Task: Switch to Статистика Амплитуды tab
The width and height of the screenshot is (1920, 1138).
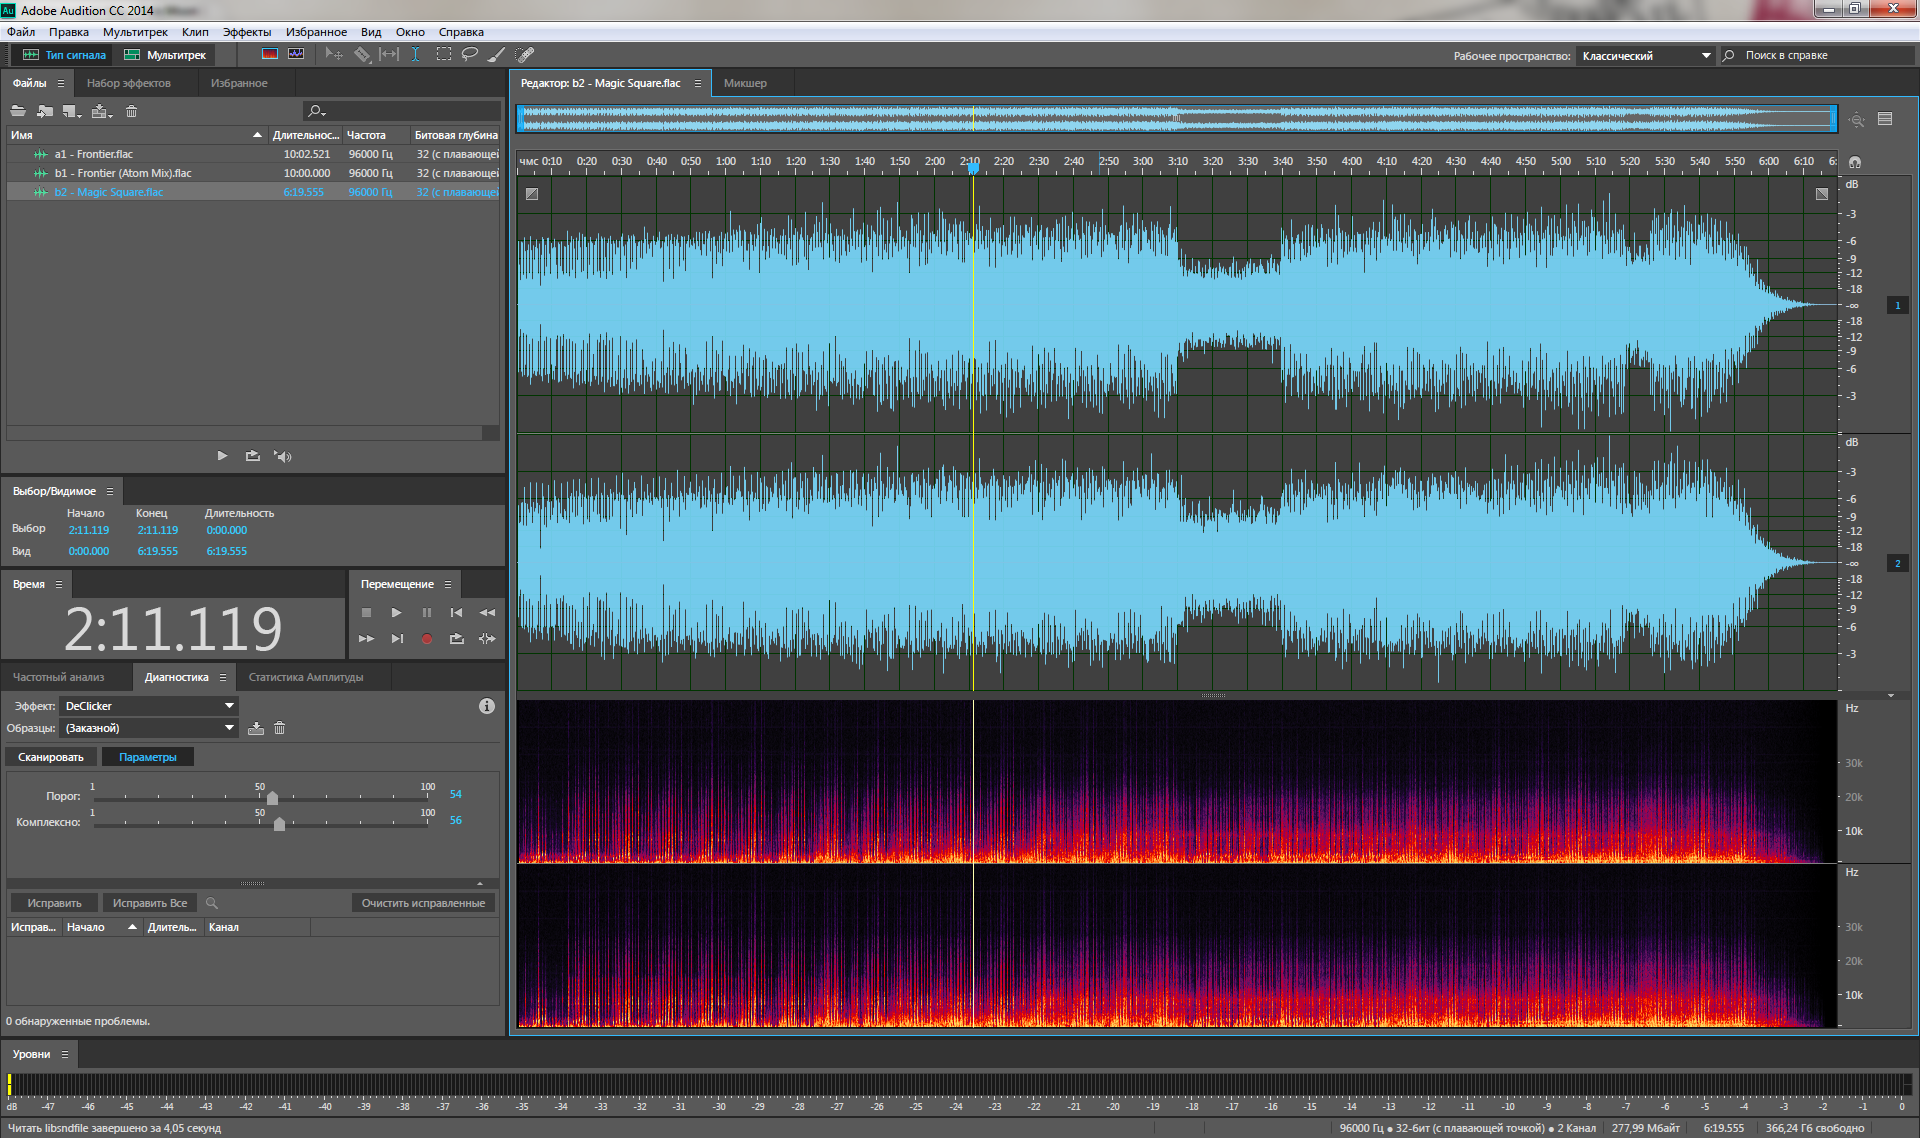Action: click(306, 677)
